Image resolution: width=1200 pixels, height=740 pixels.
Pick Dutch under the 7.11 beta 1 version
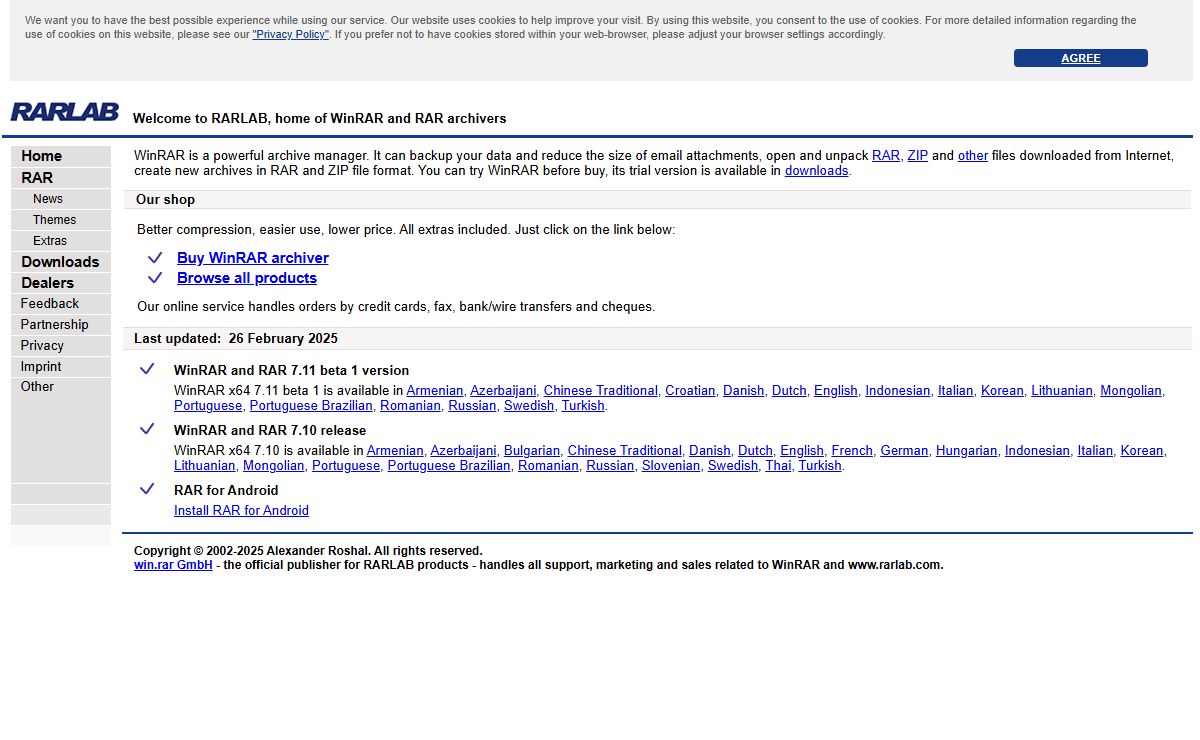coord(789,391)
